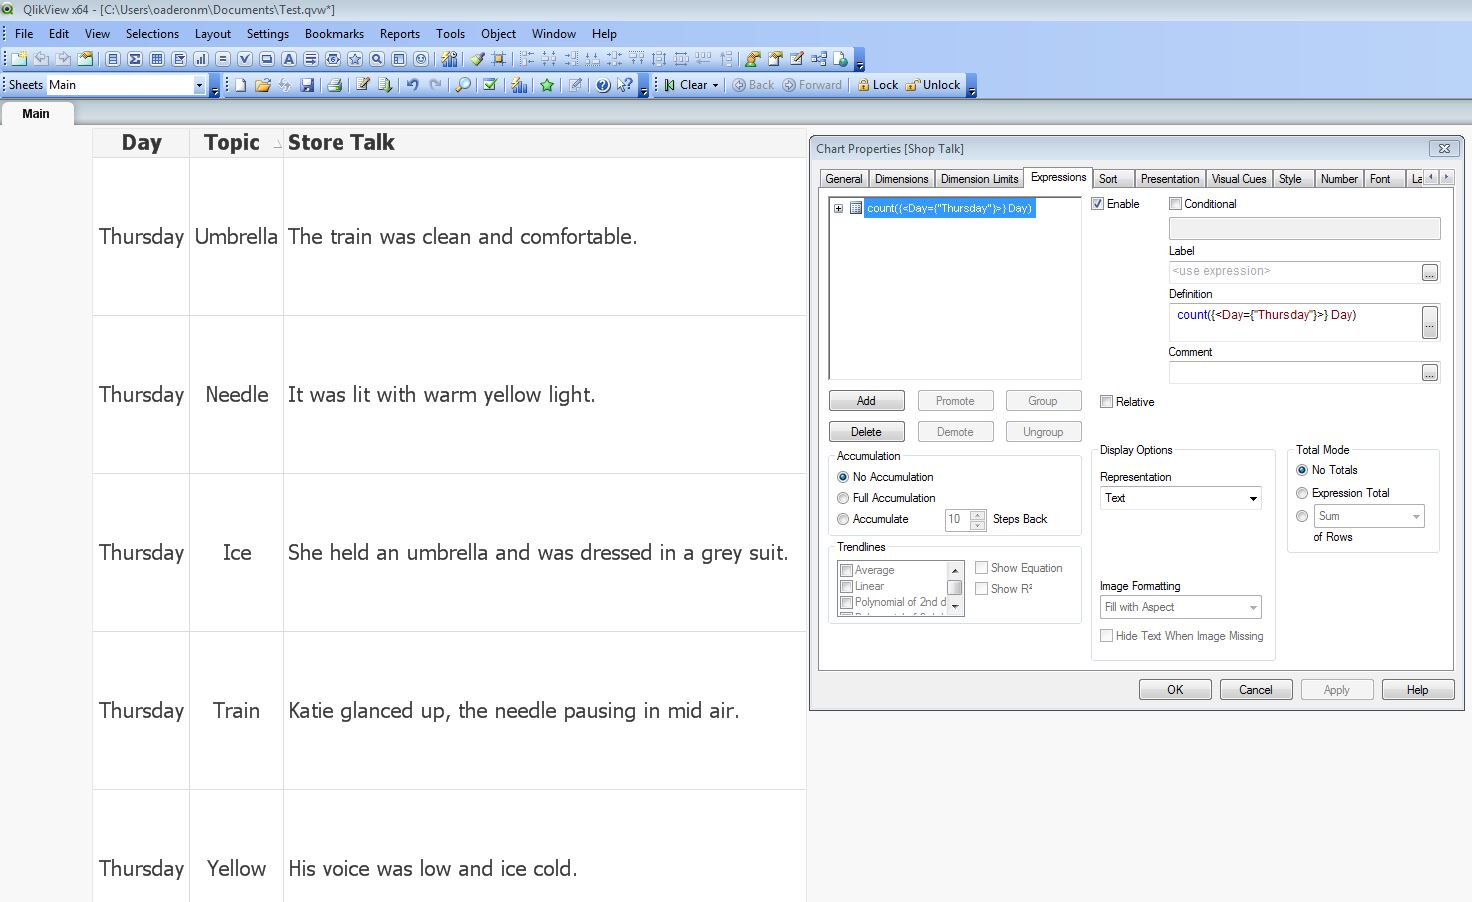
Task: Expand the count expression tree node
Action: pyautogui.click(x=838, y=209)
